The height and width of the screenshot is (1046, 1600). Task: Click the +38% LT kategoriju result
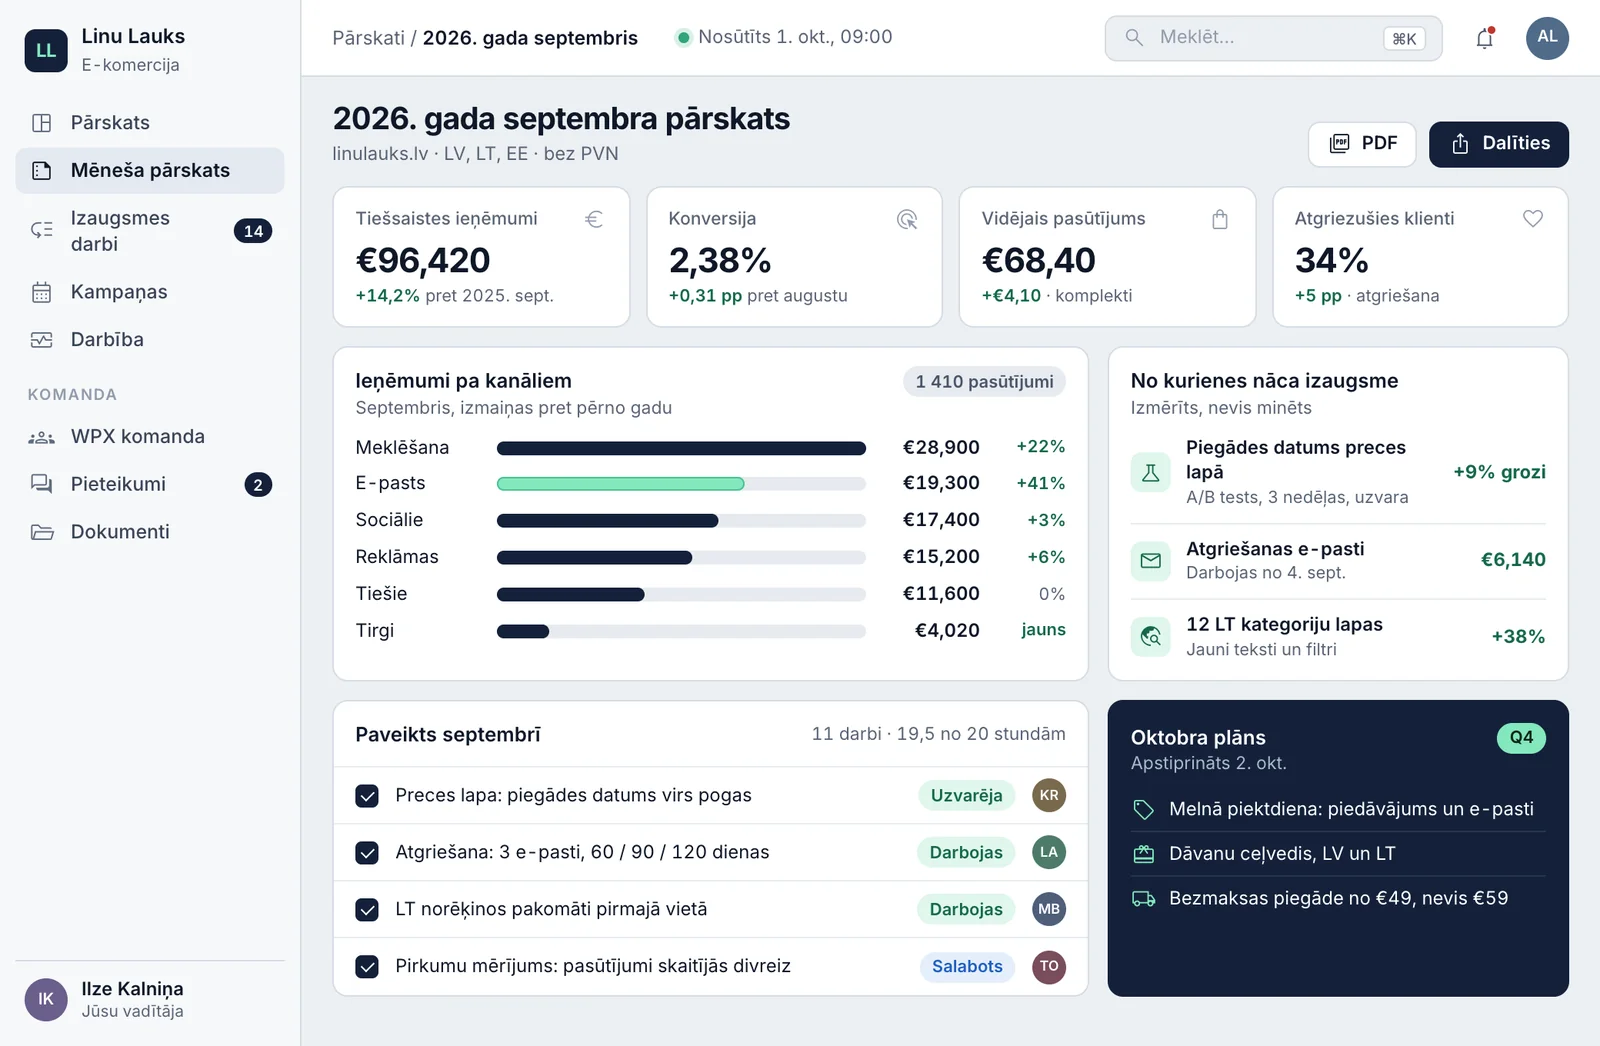tap(1518, 636)
